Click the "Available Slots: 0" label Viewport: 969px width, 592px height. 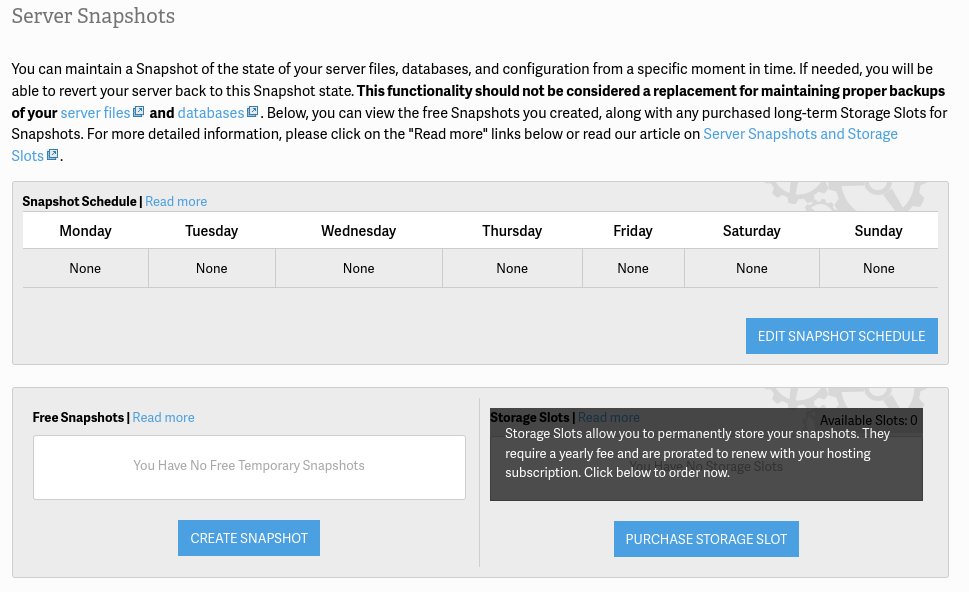click(x=868, y=421)
